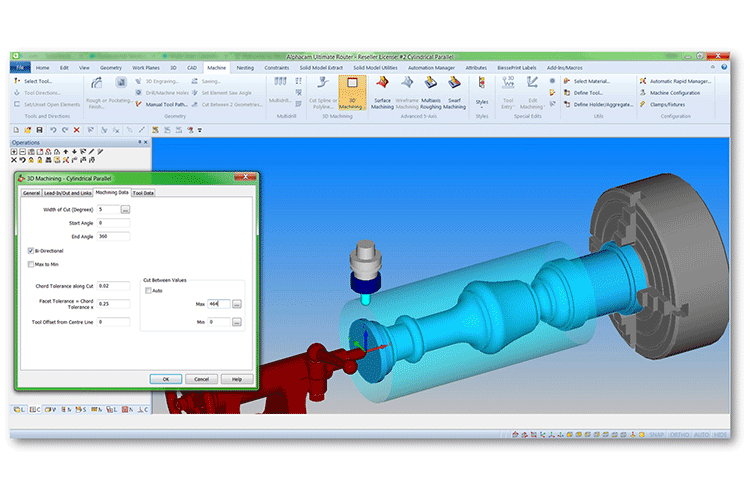The height and width of the screenshot is (500, 750).
Task: Click Tool Entry in Special Edits
Action: tap(508, 92)
